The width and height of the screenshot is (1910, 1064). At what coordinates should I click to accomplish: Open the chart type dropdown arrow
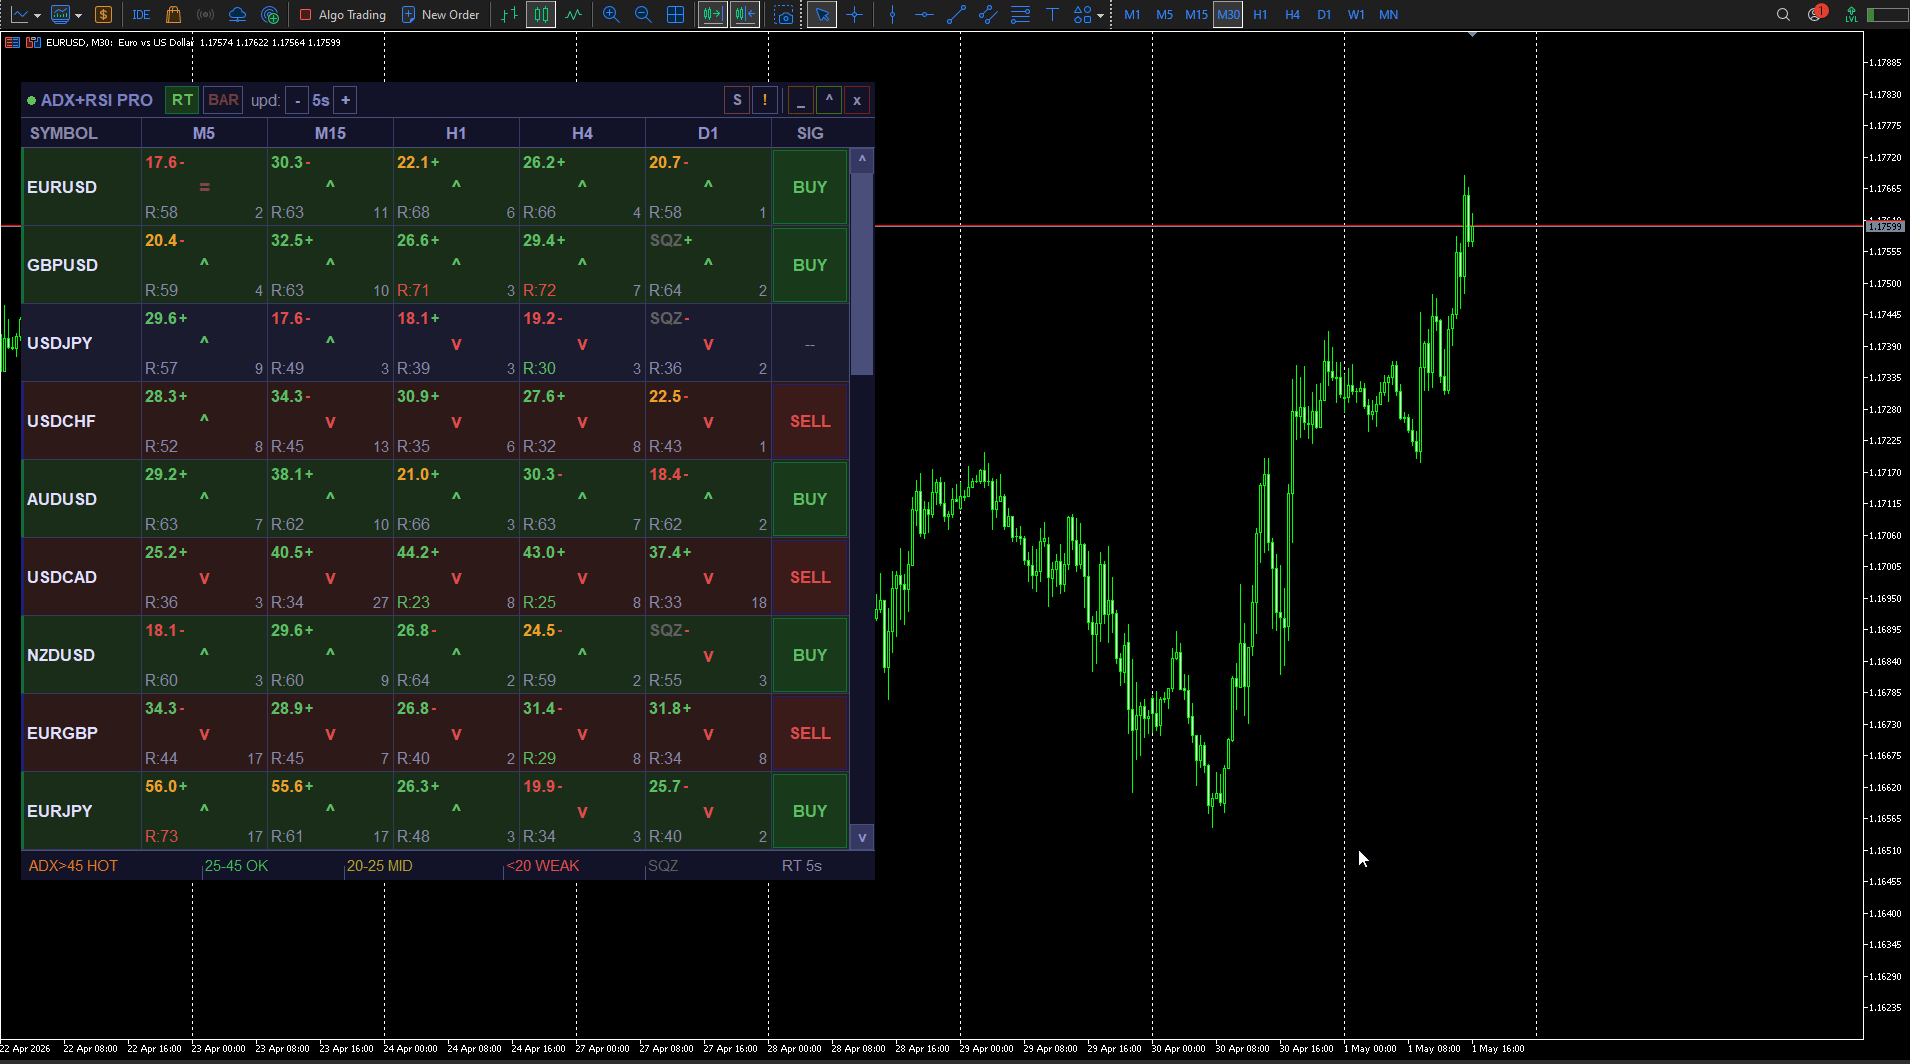coord(37,15)
